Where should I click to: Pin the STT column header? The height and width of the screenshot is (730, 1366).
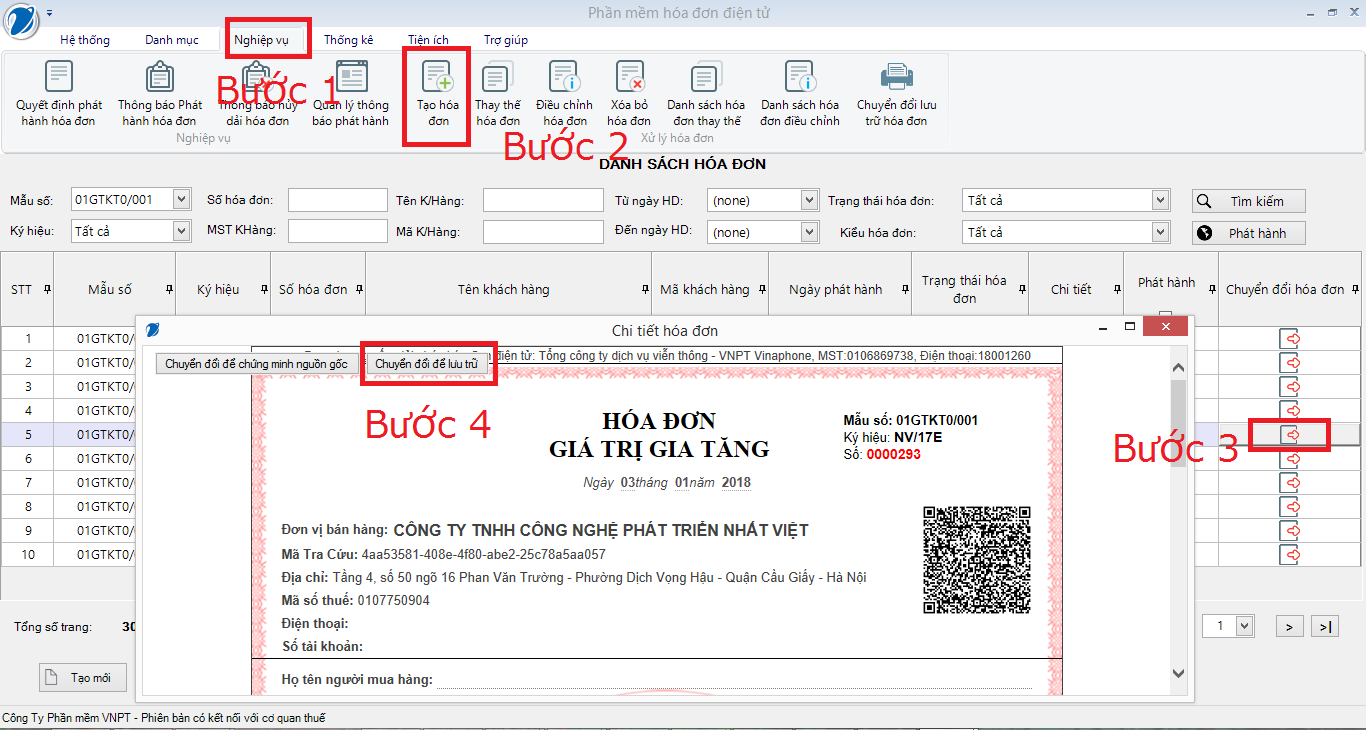coord(47,290)
